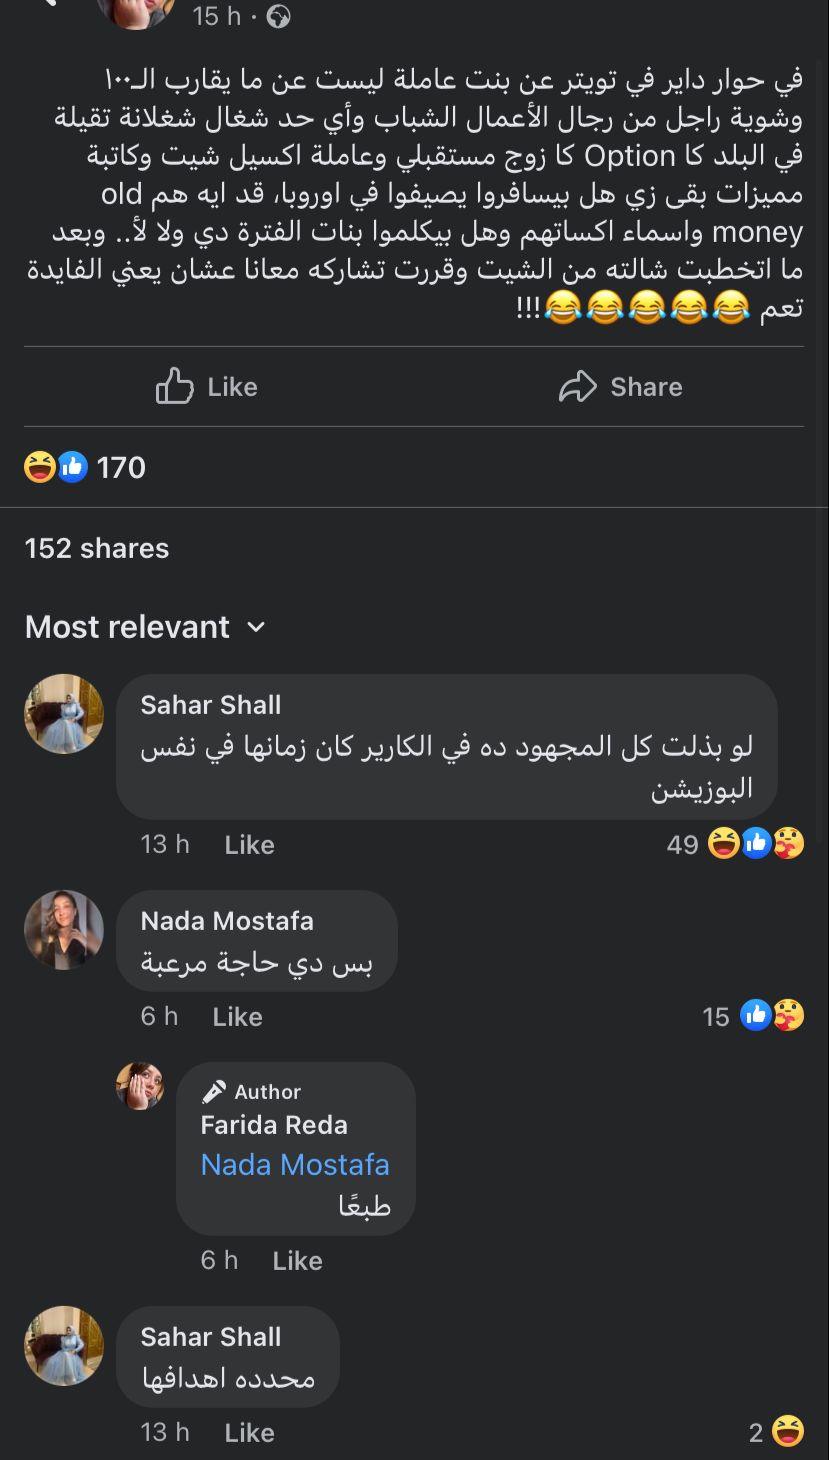View reactions on Sahar Shall's 49-reaction comment
The height and width of the screenshot is (1460, 829).
click(x=755, y=844)
